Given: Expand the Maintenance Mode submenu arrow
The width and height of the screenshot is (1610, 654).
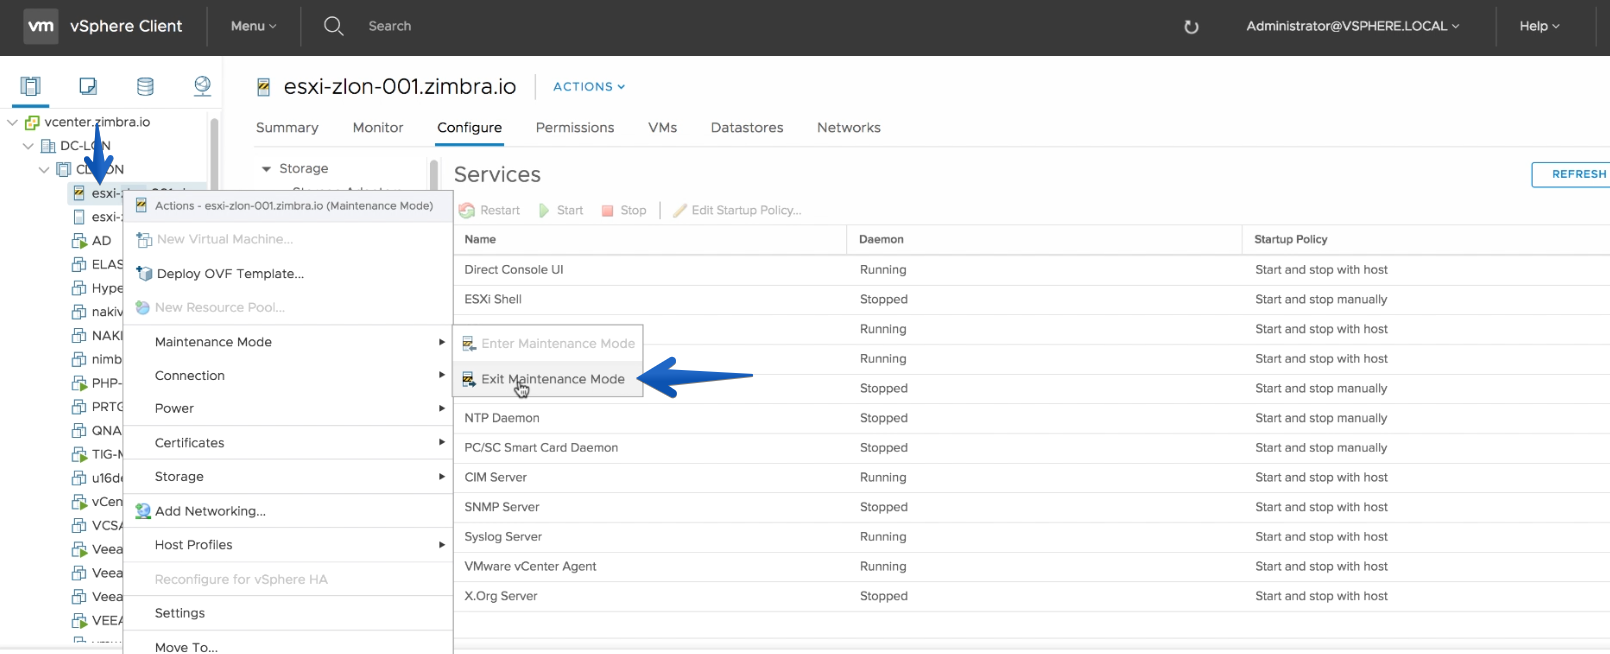Looking at the screenshot, I should tap(441, 342).
